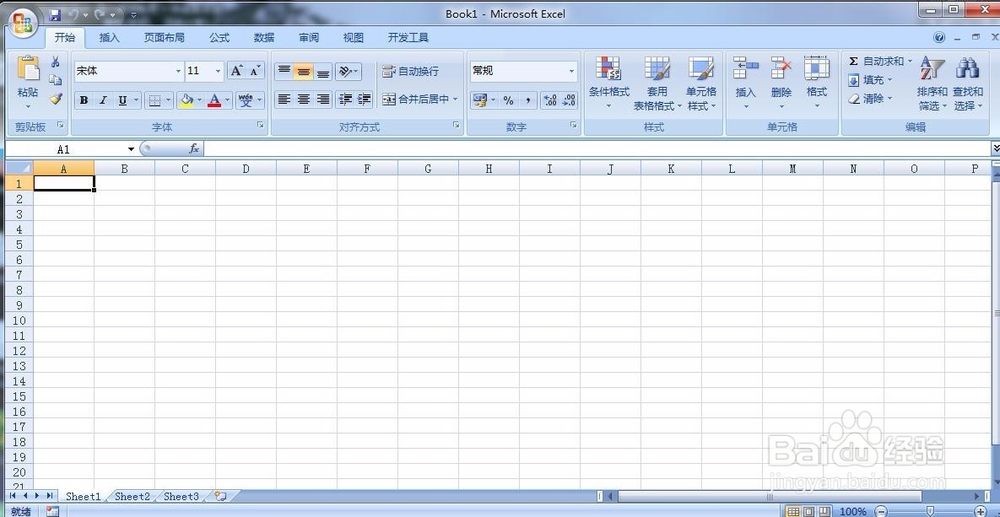The width and height of the screenshot is (1000, 517).
Task: Click the Copy icon in clipboard group
Action: (55, 80)
